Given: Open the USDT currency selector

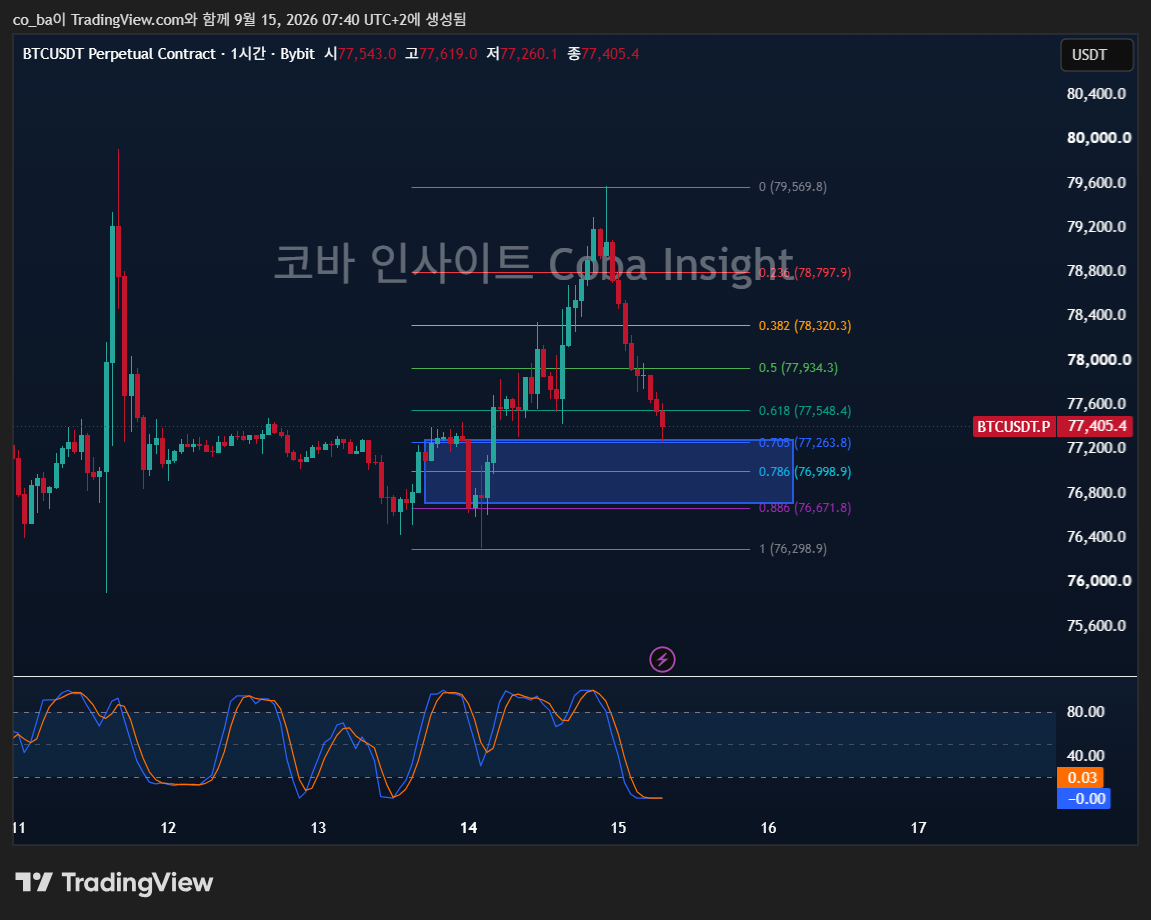Looking at the screenshot, I should 1097,55.
